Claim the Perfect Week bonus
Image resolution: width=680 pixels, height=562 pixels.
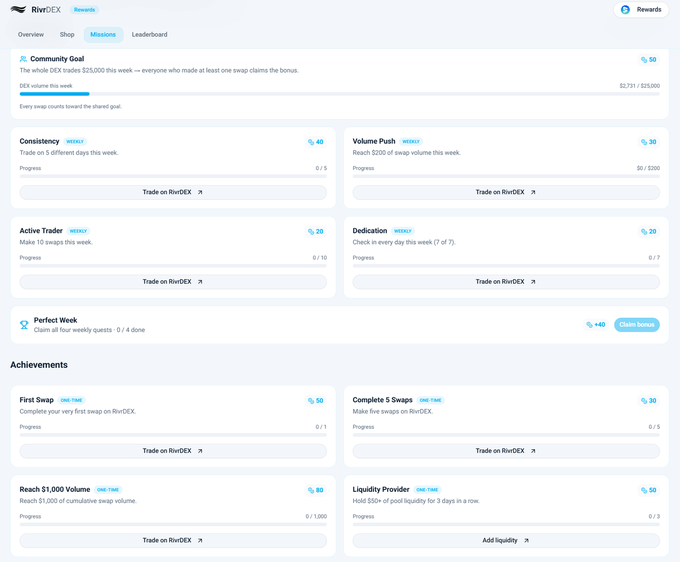click(637, 325)
